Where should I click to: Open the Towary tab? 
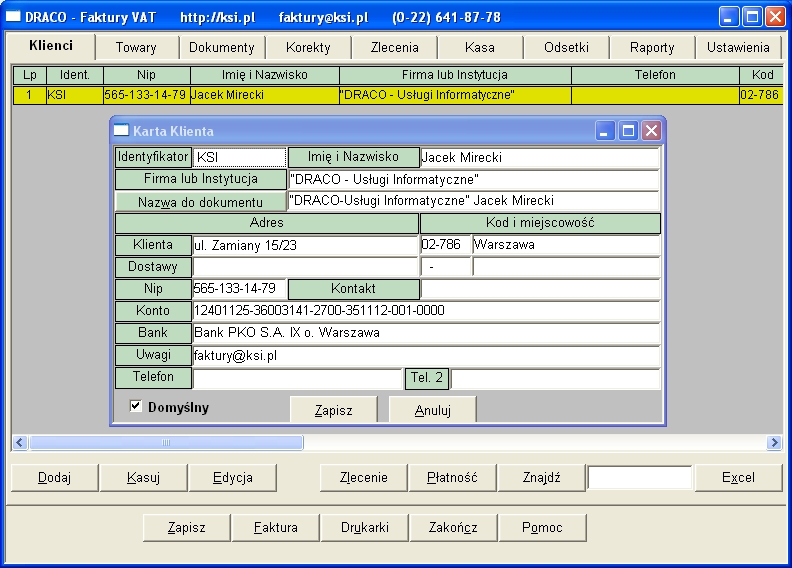tap(136, 47)
